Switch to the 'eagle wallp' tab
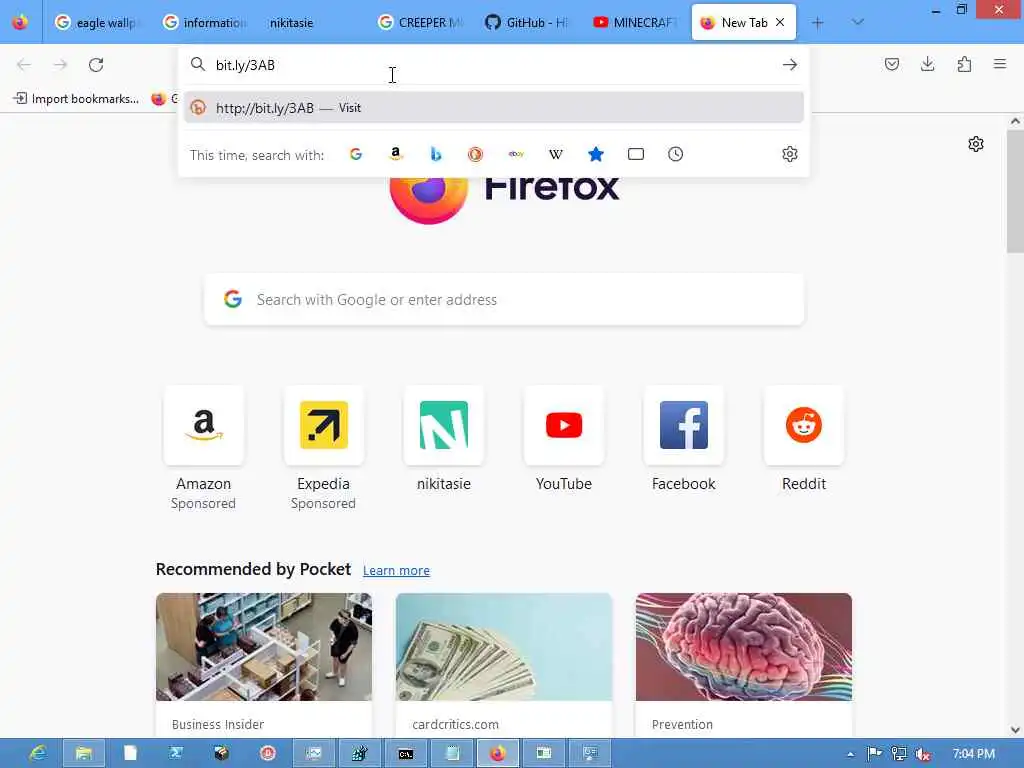1024x768 pixels. tap(97, 22)
